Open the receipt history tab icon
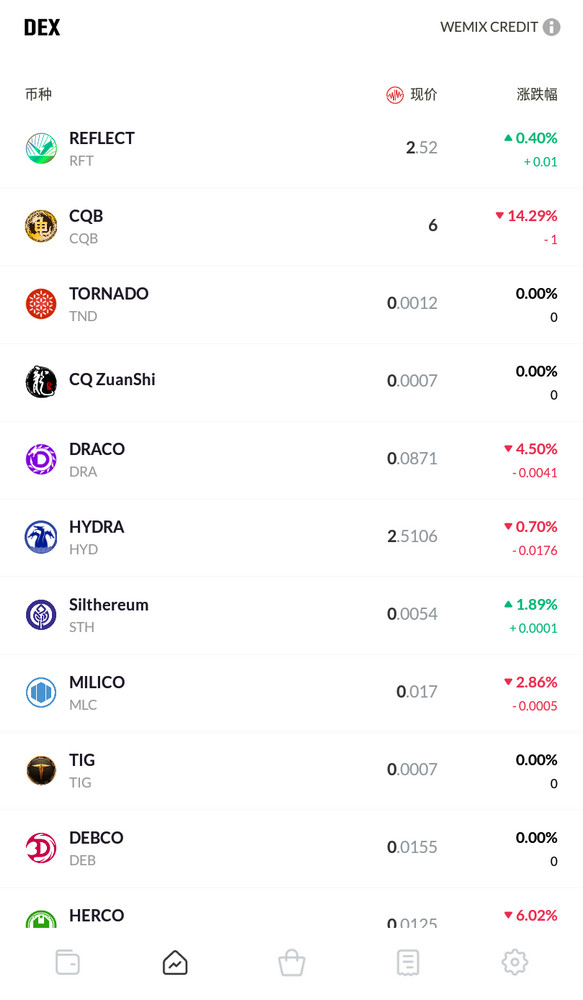583x1000 pixels. [x=408, y=962]
